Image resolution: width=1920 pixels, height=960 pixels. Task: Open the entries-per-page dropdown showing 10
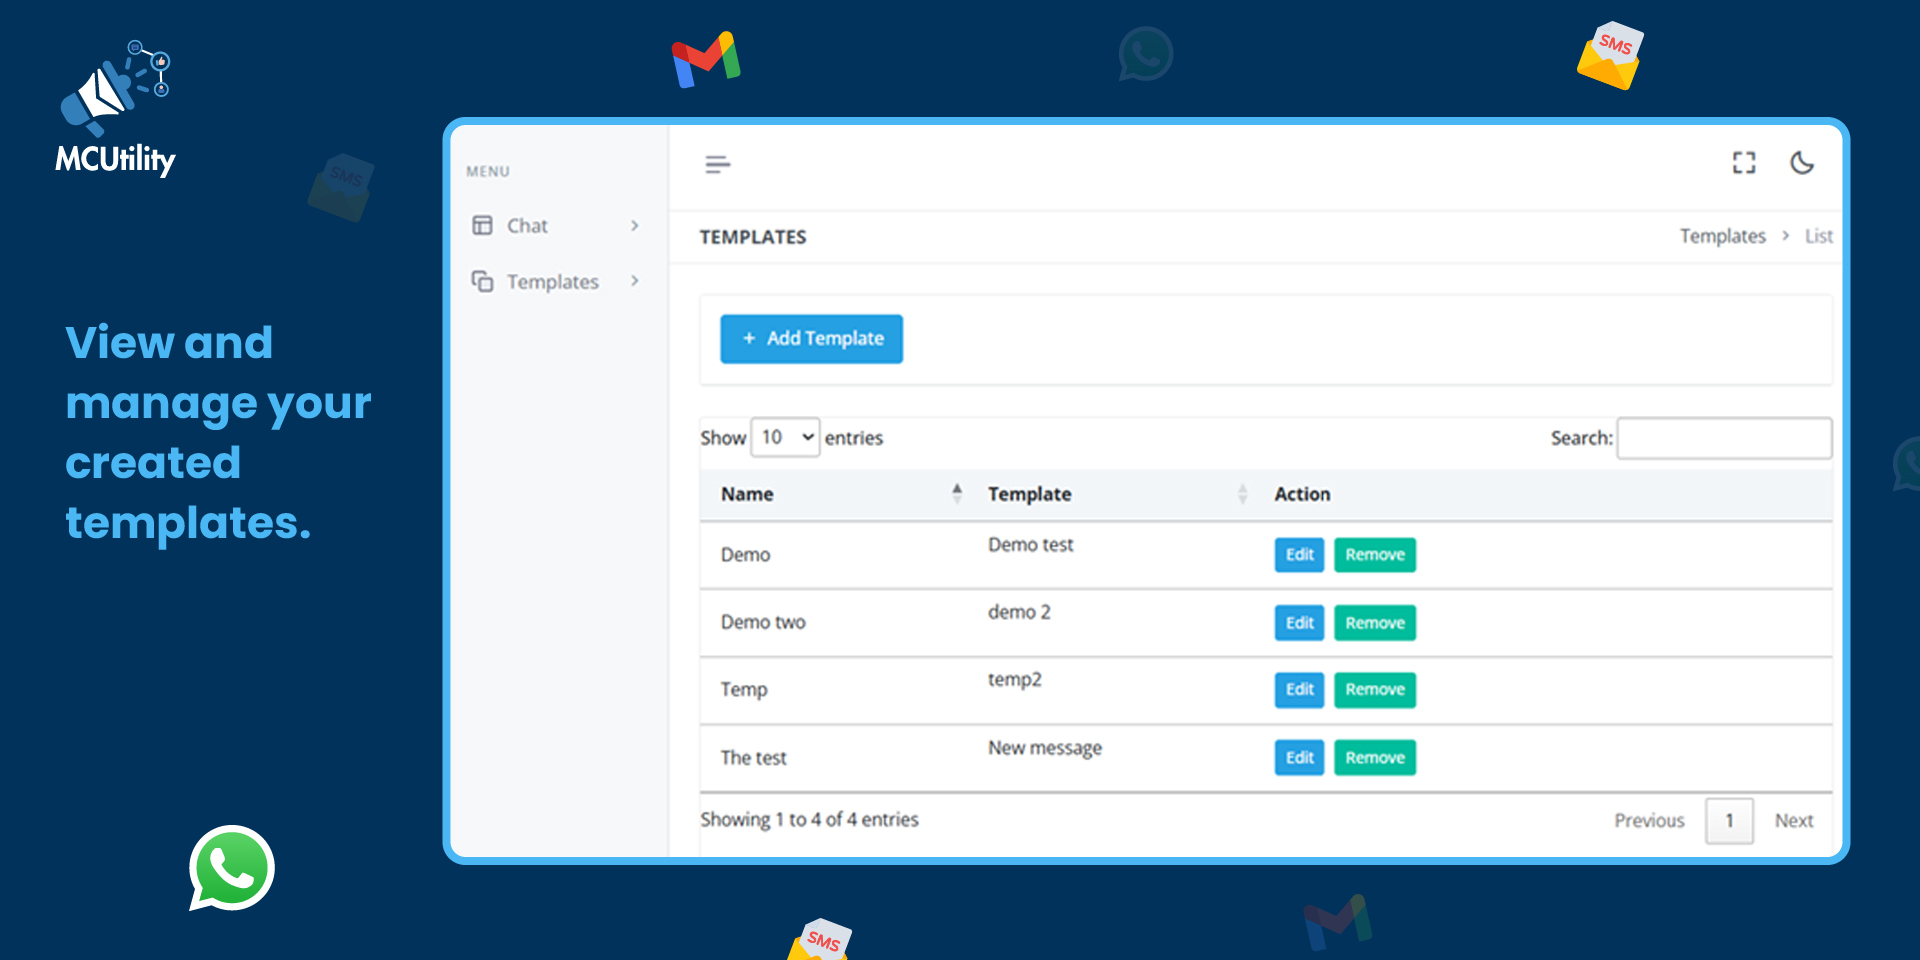pyautogui.click(x=785, y=438)
